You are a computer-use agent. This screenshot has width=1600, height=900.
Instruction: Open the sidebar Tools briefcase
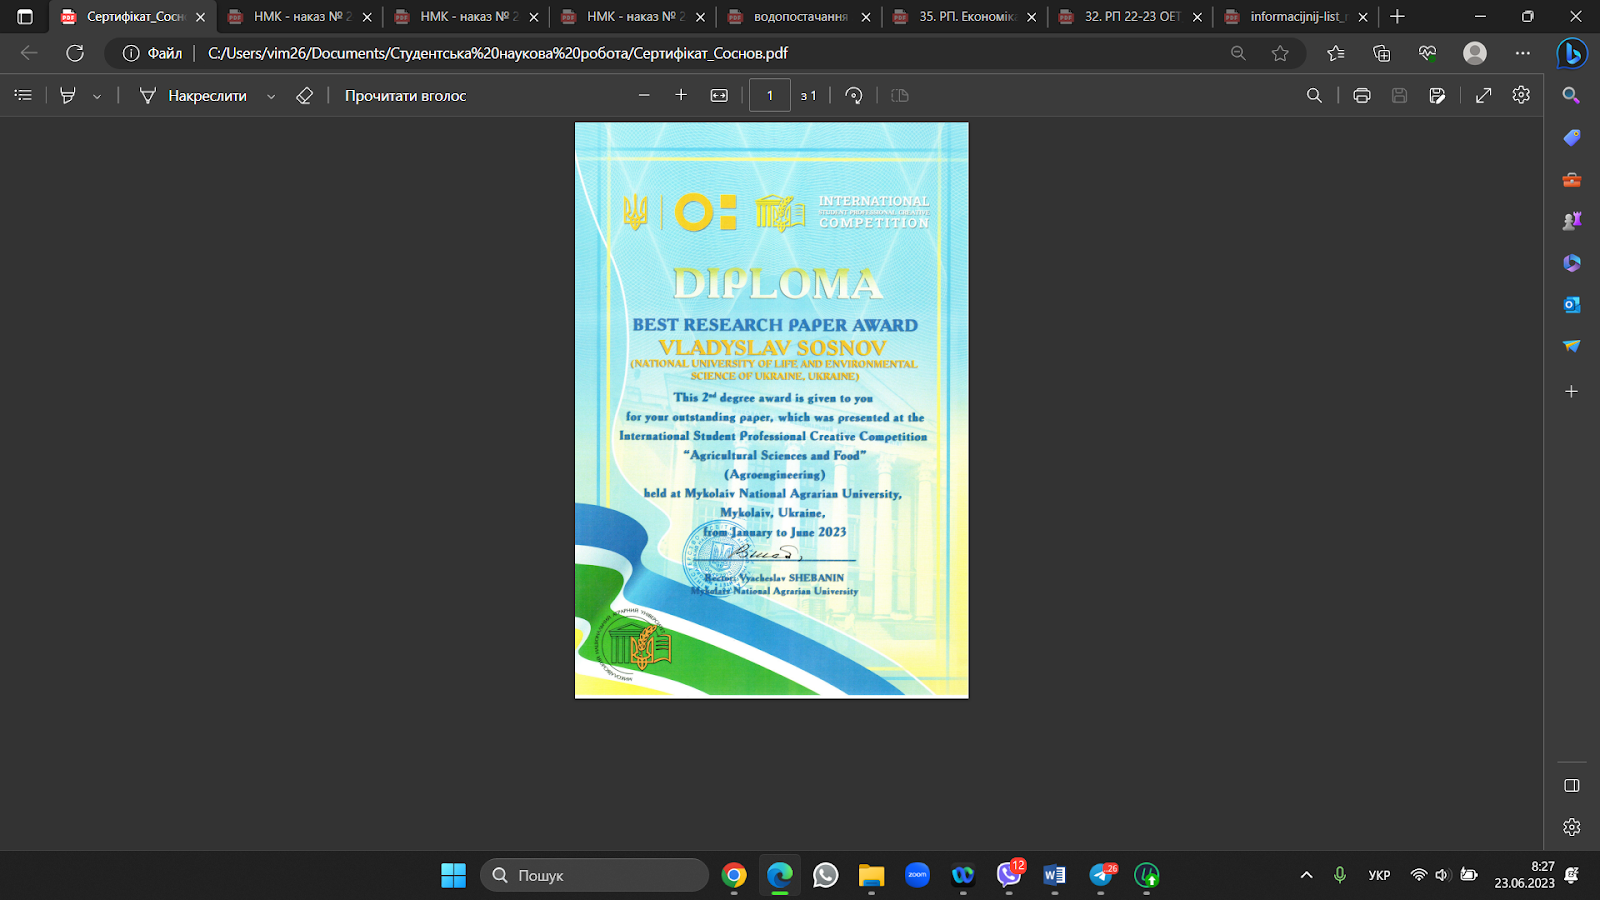[x=1572, y=180]
